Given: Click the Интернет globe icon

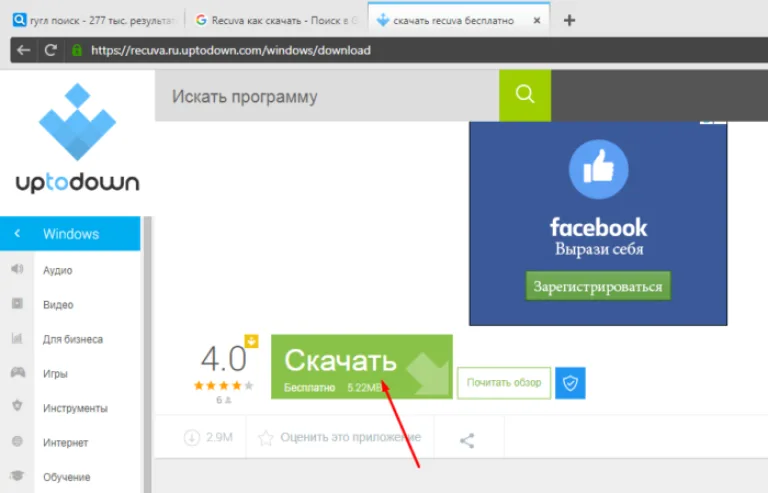Looking at the screenshot, I should 17,441.
